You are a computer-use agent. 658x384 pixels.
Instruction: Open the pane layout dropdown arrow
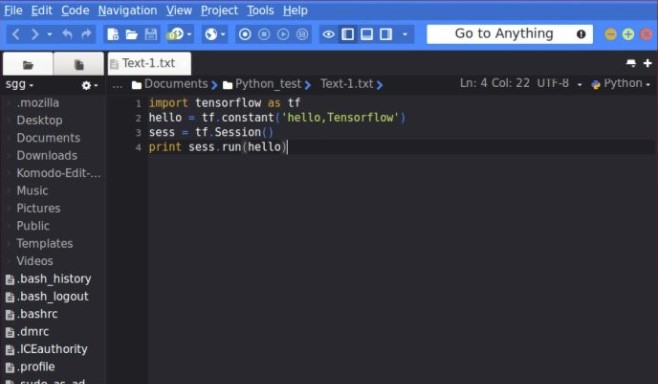coord(405,34)
